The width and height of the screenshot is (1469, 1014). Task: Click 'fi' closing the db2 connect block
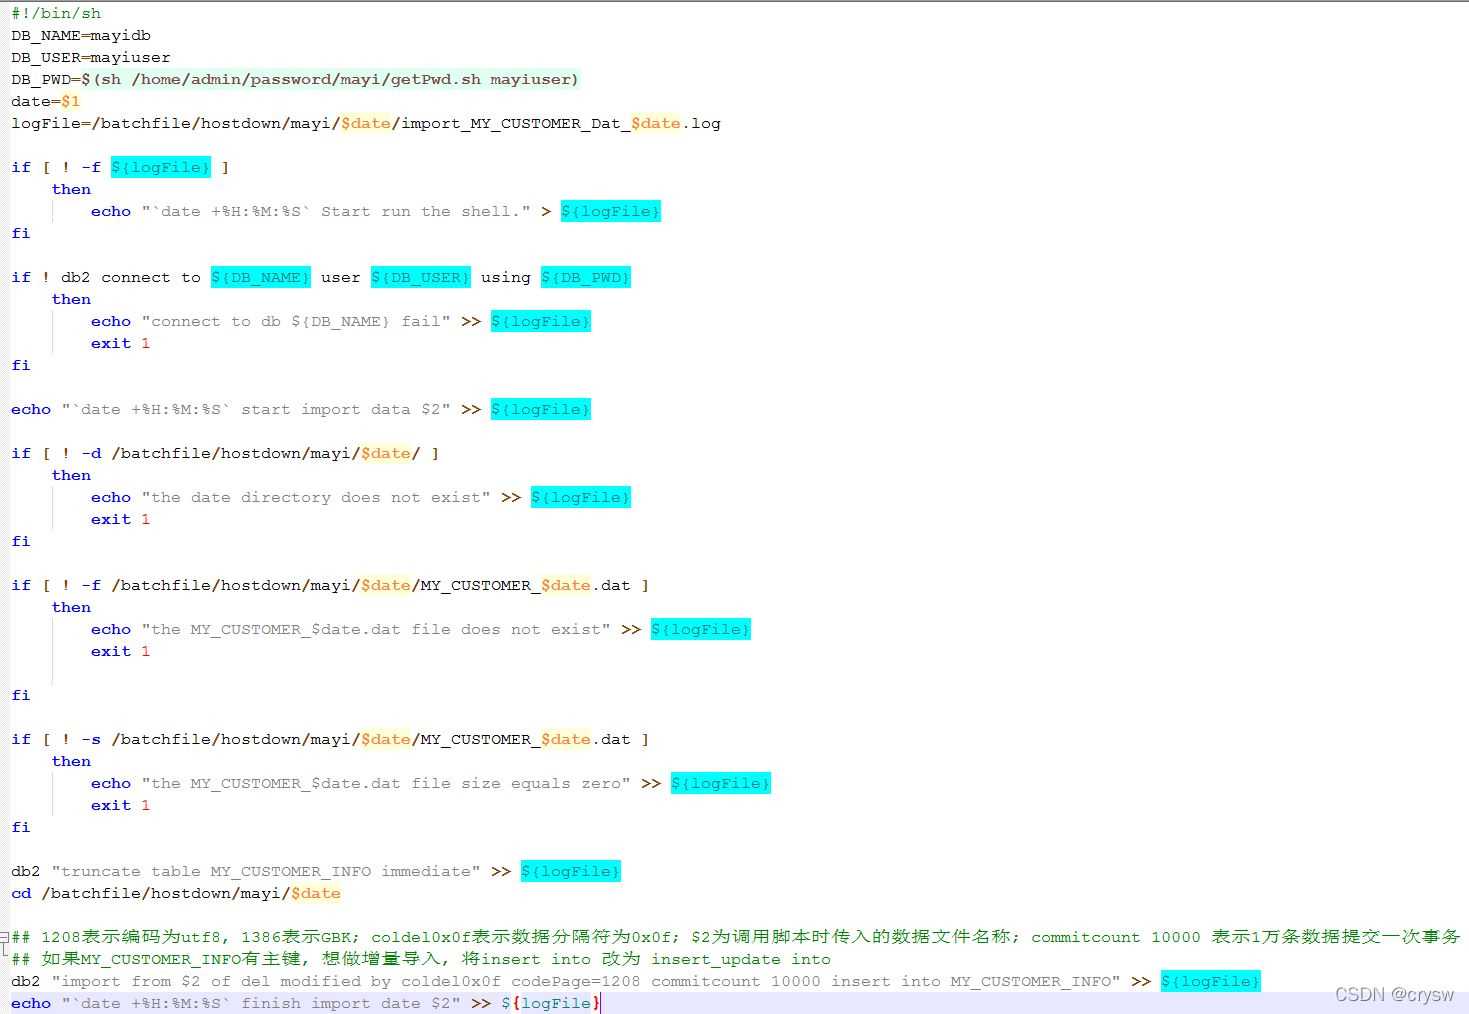21,365
